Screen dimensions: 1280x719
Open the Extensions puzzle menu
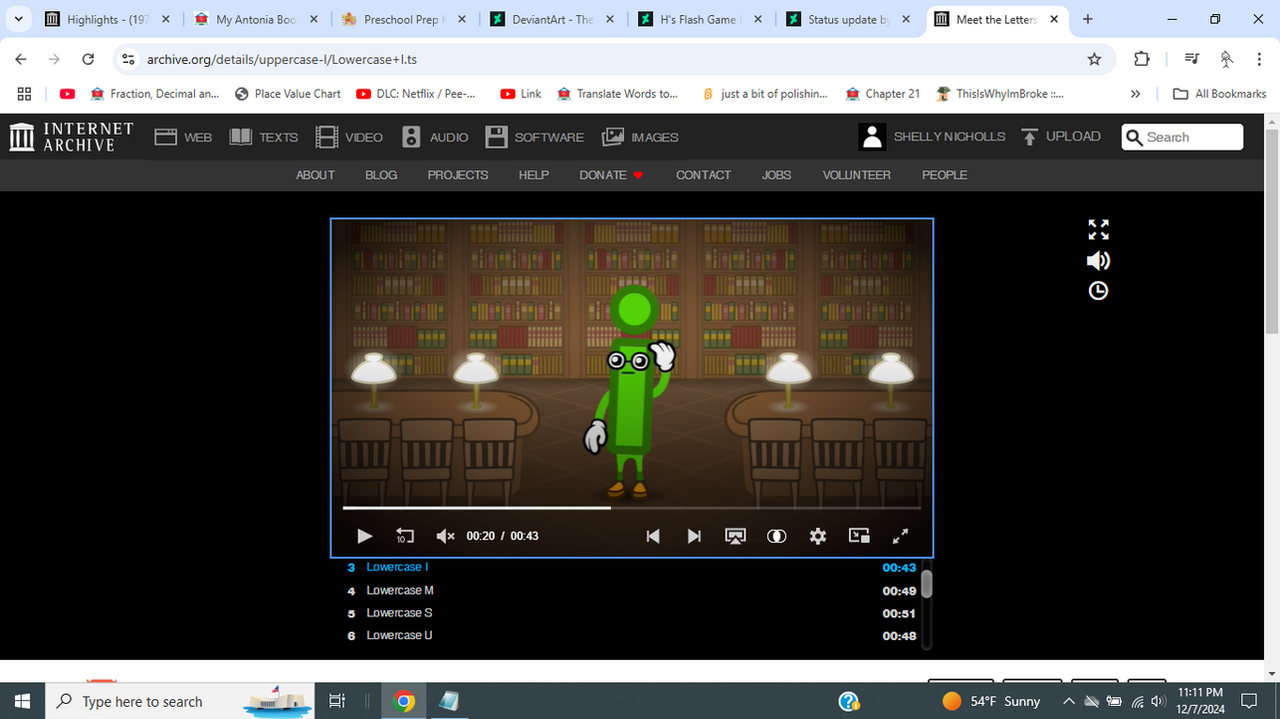pyautogui.click(x=1142, y=59)
